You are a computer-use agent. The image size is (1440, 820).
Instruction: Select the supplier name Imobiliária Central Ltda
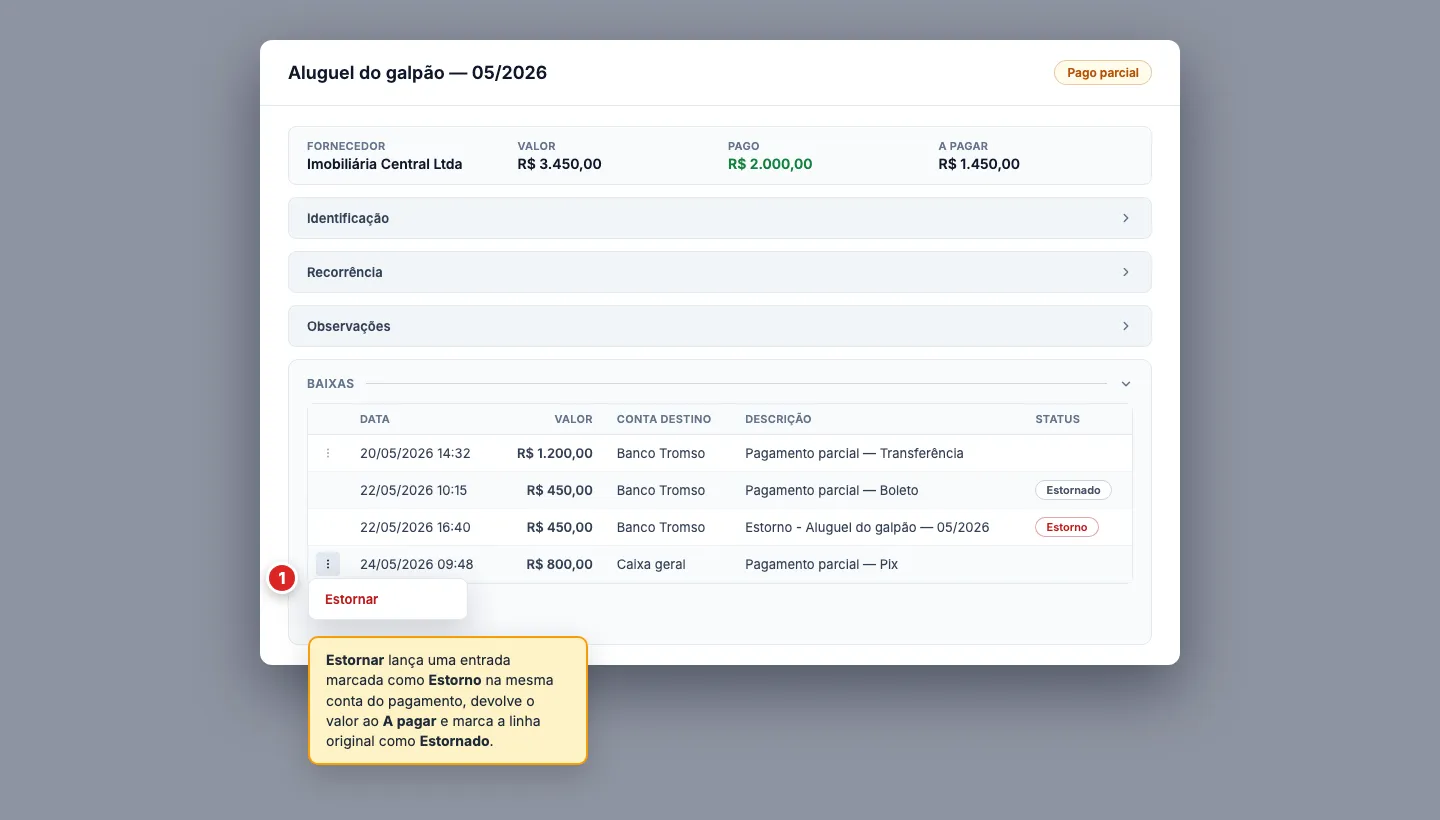click(x=385, y=164)
